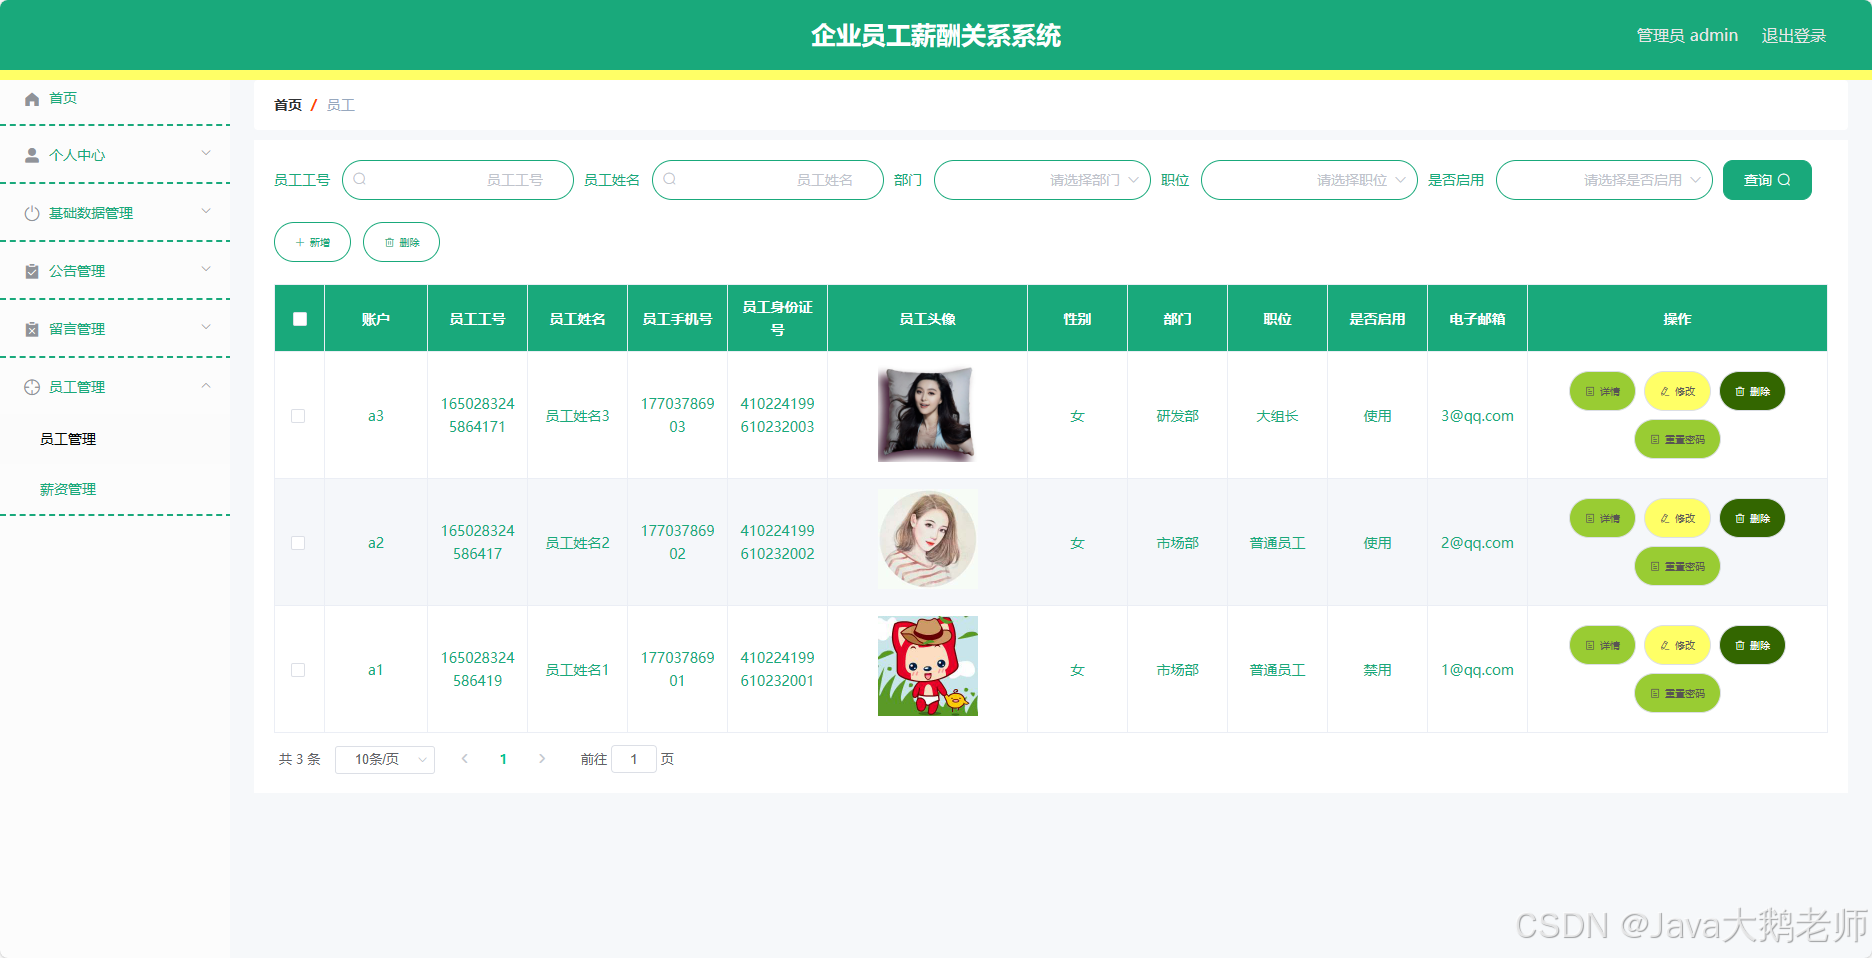Open the 薪资管理 submenu item
Screen dimensions: 1872x958
tap(67, 489)
